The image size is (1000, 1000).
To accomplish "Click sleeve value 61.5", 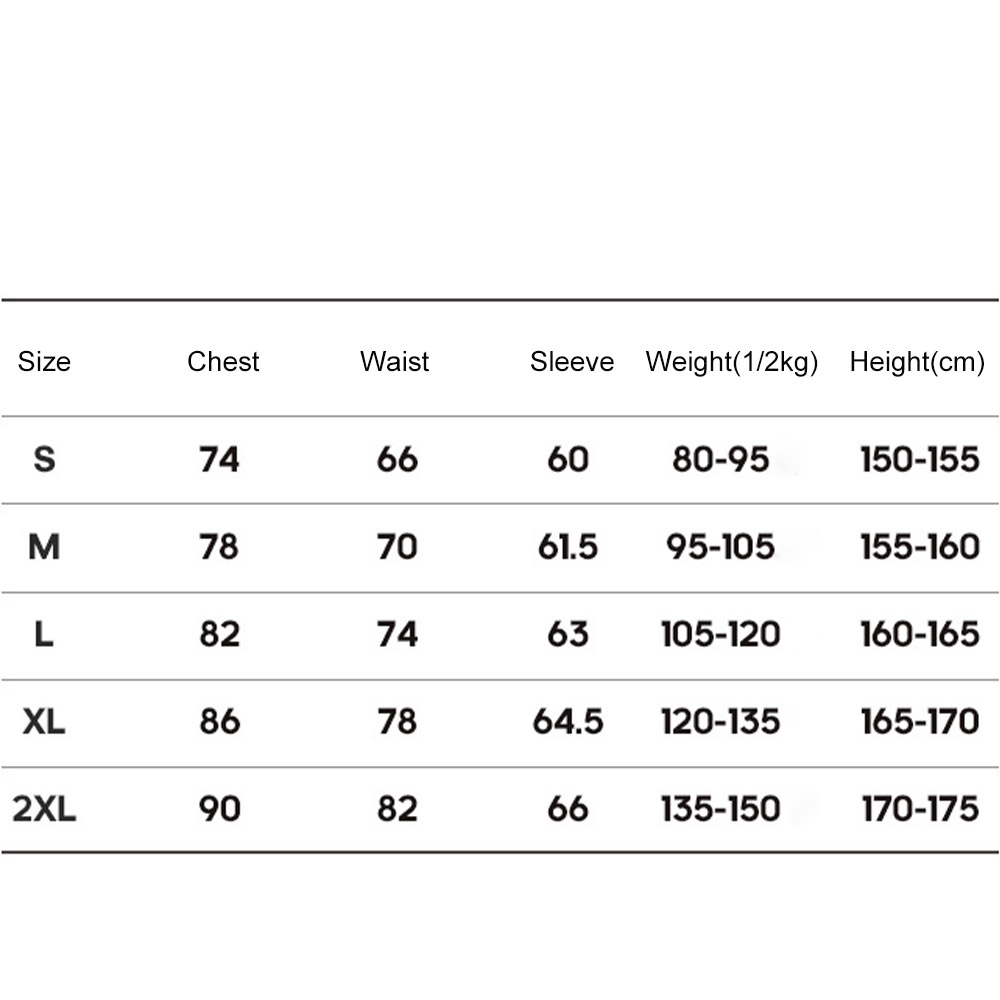I will click(x=568, y=547).
